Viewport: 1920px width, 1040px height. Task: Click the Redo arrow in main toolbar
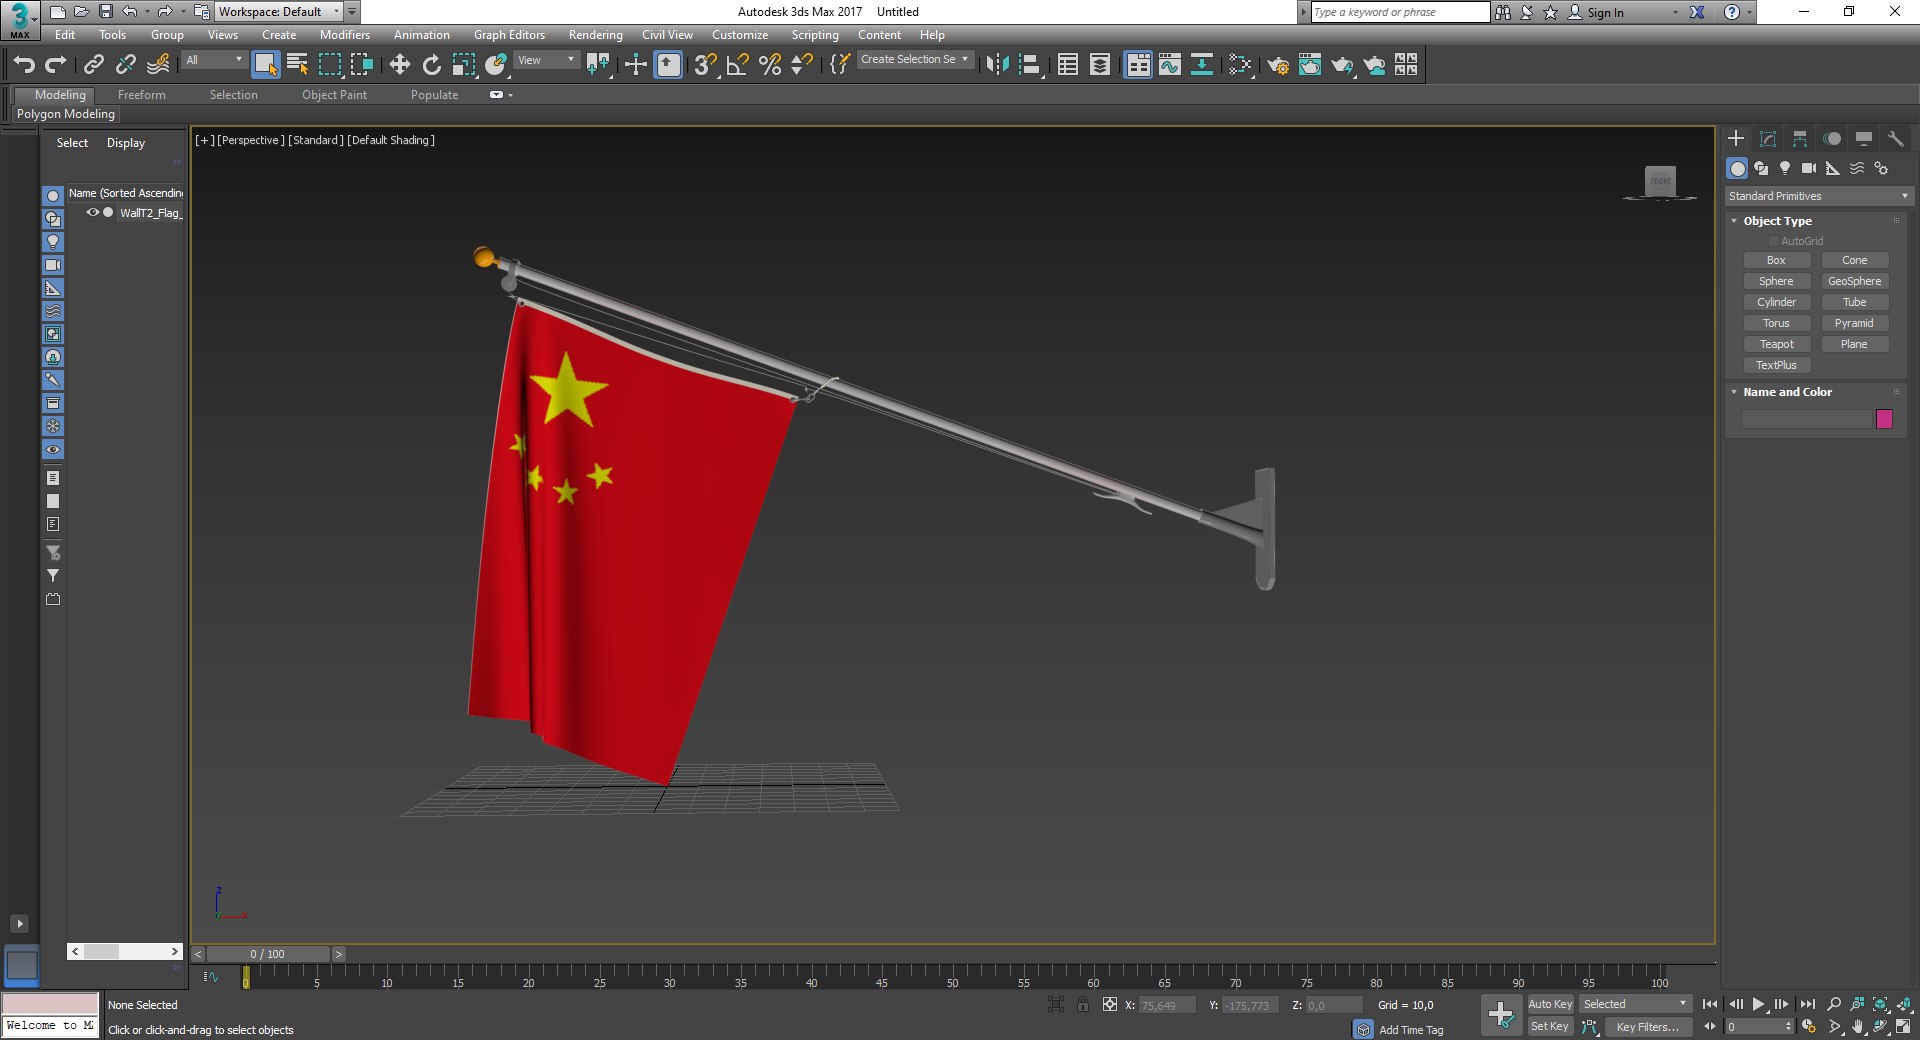click(x=56, y=64)
